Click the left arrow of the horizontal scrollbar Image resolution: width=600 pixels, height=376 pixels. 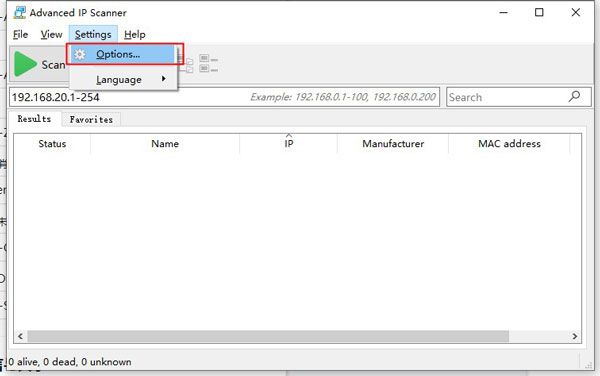20,336
